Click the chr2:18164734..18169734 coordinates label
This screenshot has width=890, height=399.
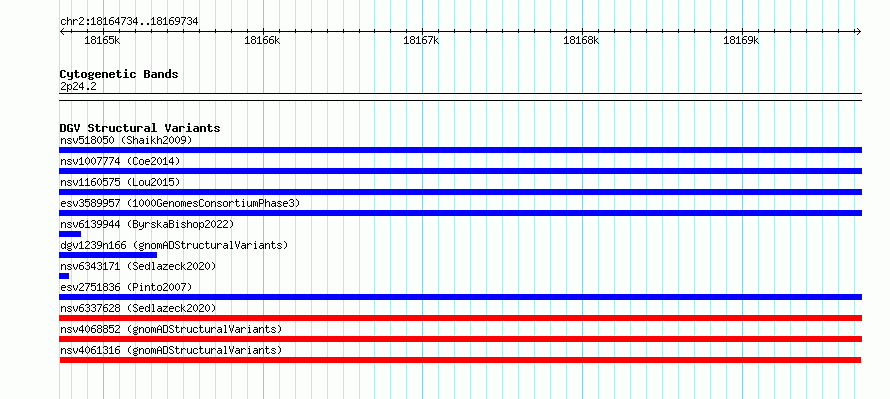129,22
